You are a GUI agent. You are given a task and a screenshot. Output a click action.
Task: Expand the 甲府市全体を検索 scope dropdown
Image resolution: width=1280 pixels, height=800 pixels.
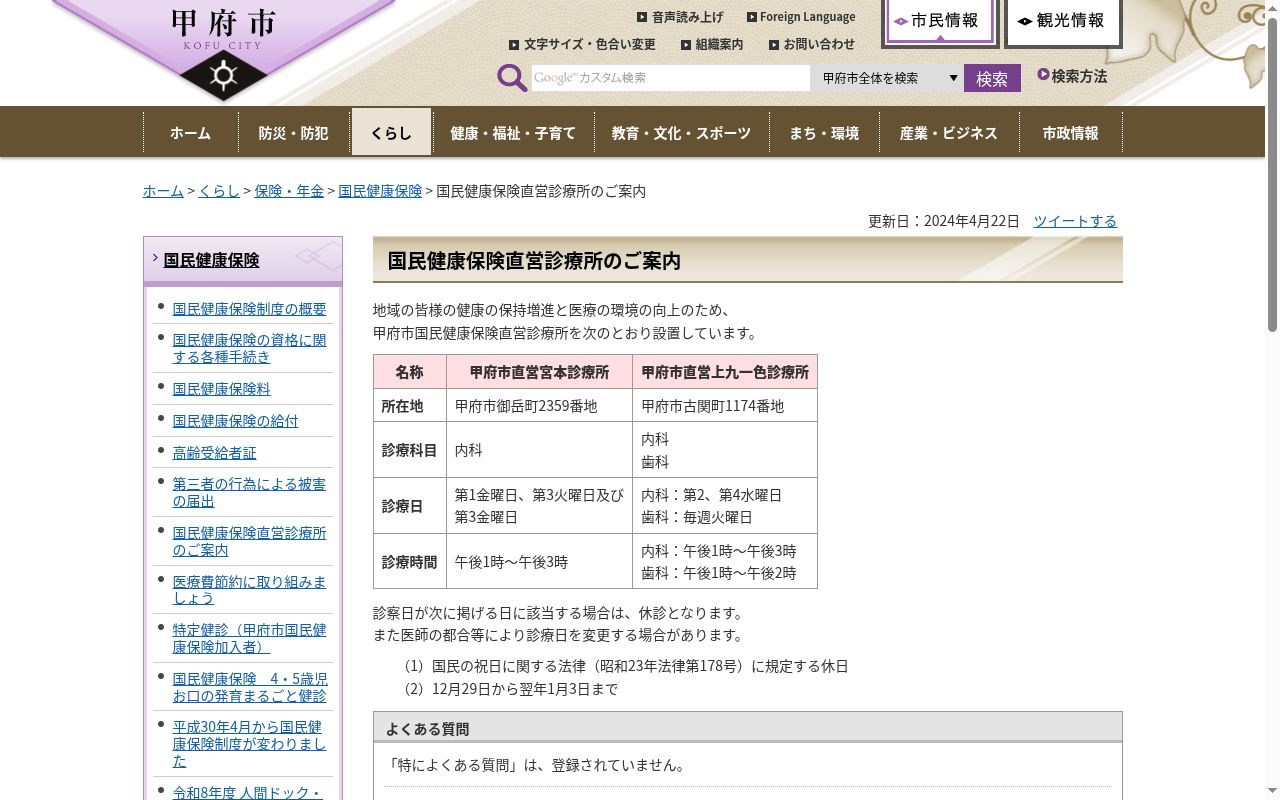click(x=888, y=78)
